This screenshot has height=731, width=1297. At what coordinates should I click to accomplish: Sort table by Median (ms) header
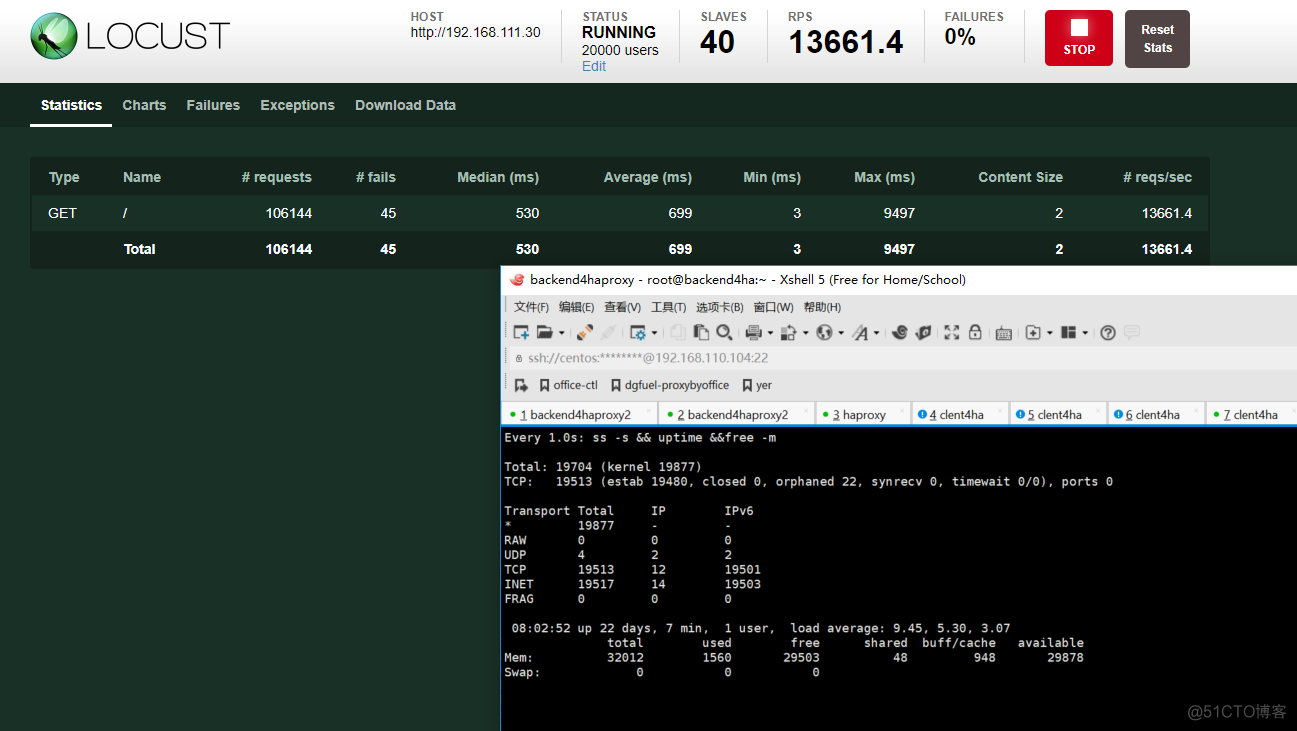point(498,177)
